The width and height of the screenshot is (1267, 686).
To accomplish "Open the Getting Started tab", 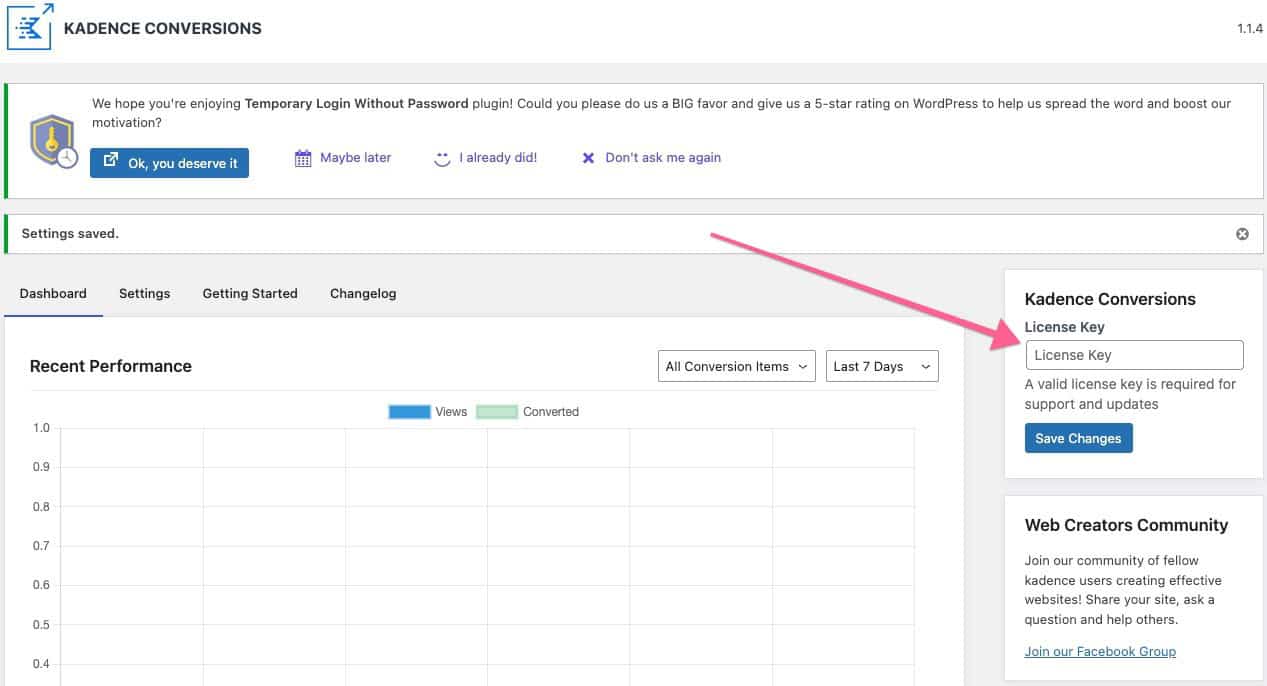I will point(250,294).
